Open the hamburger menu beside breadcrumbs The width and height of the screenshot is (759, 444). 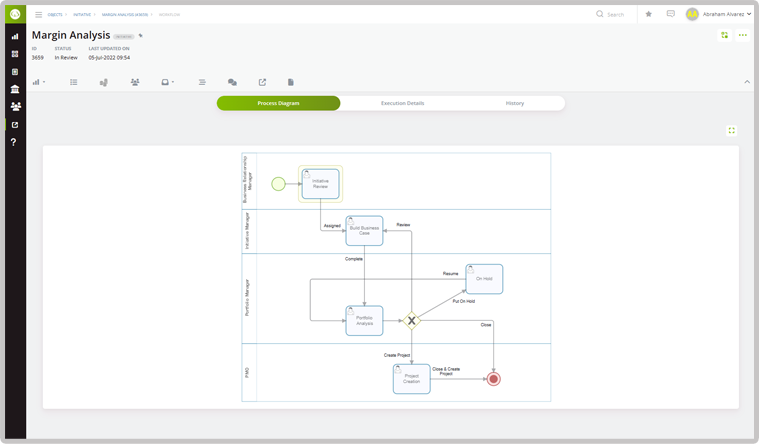point(39,15)
